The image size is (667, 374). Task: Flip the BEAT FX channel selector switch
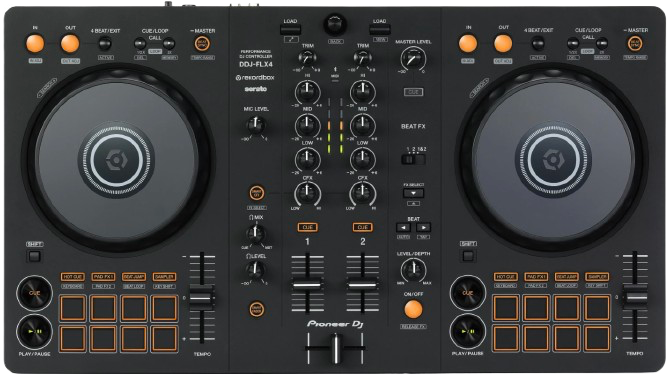pos(413,160)
